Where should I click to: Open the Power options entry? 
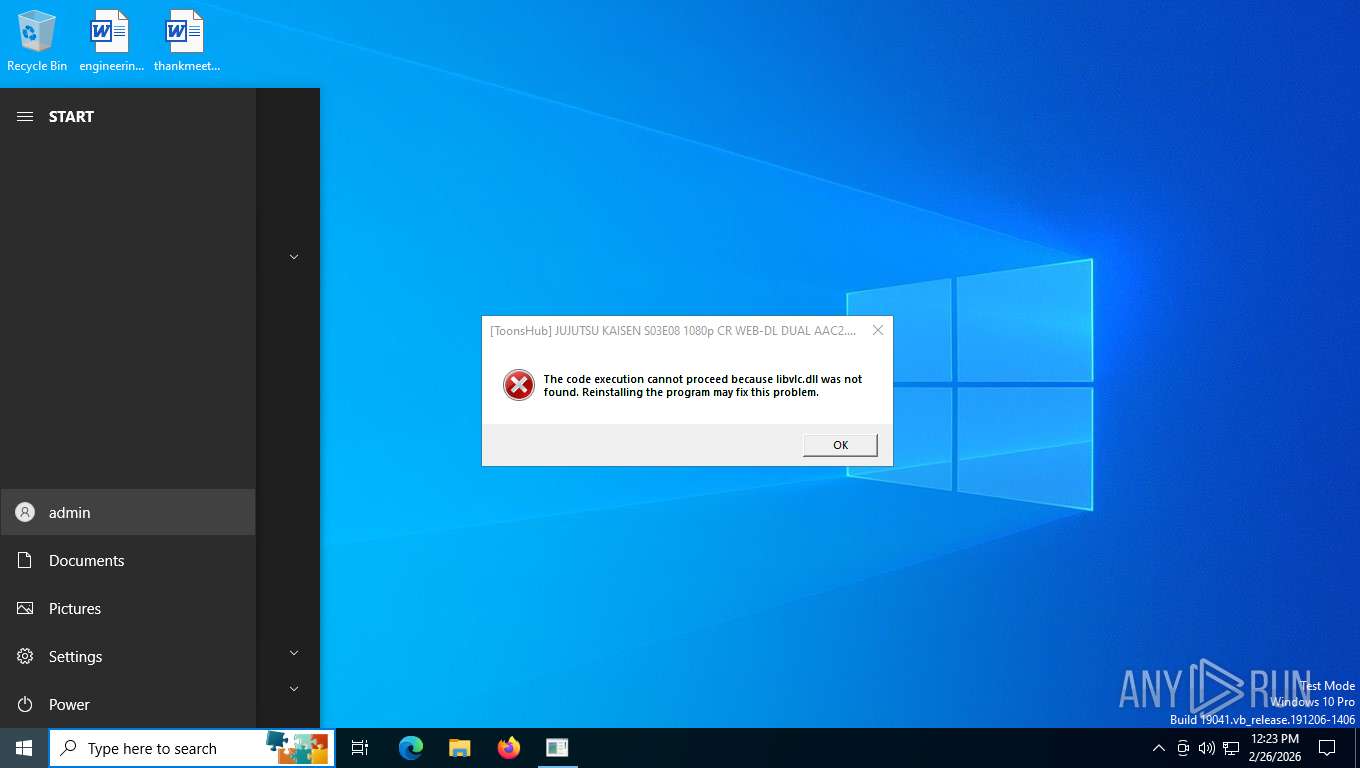click(128, 704)
